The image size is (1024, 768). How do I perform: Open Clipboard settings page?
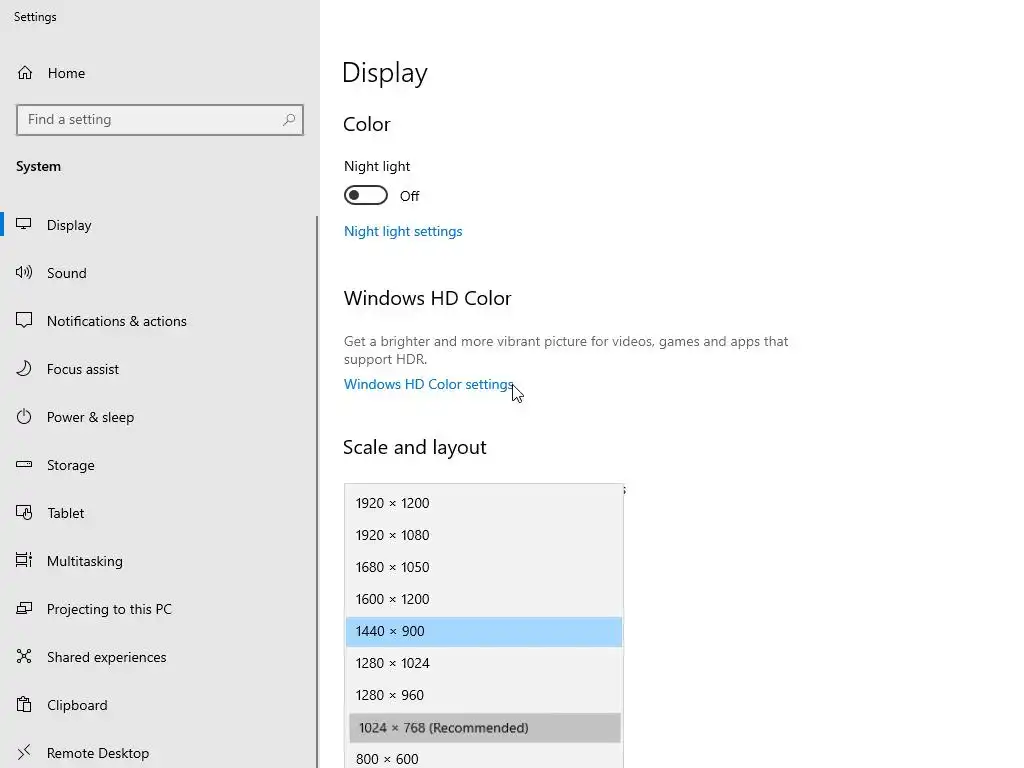point(159,705)
